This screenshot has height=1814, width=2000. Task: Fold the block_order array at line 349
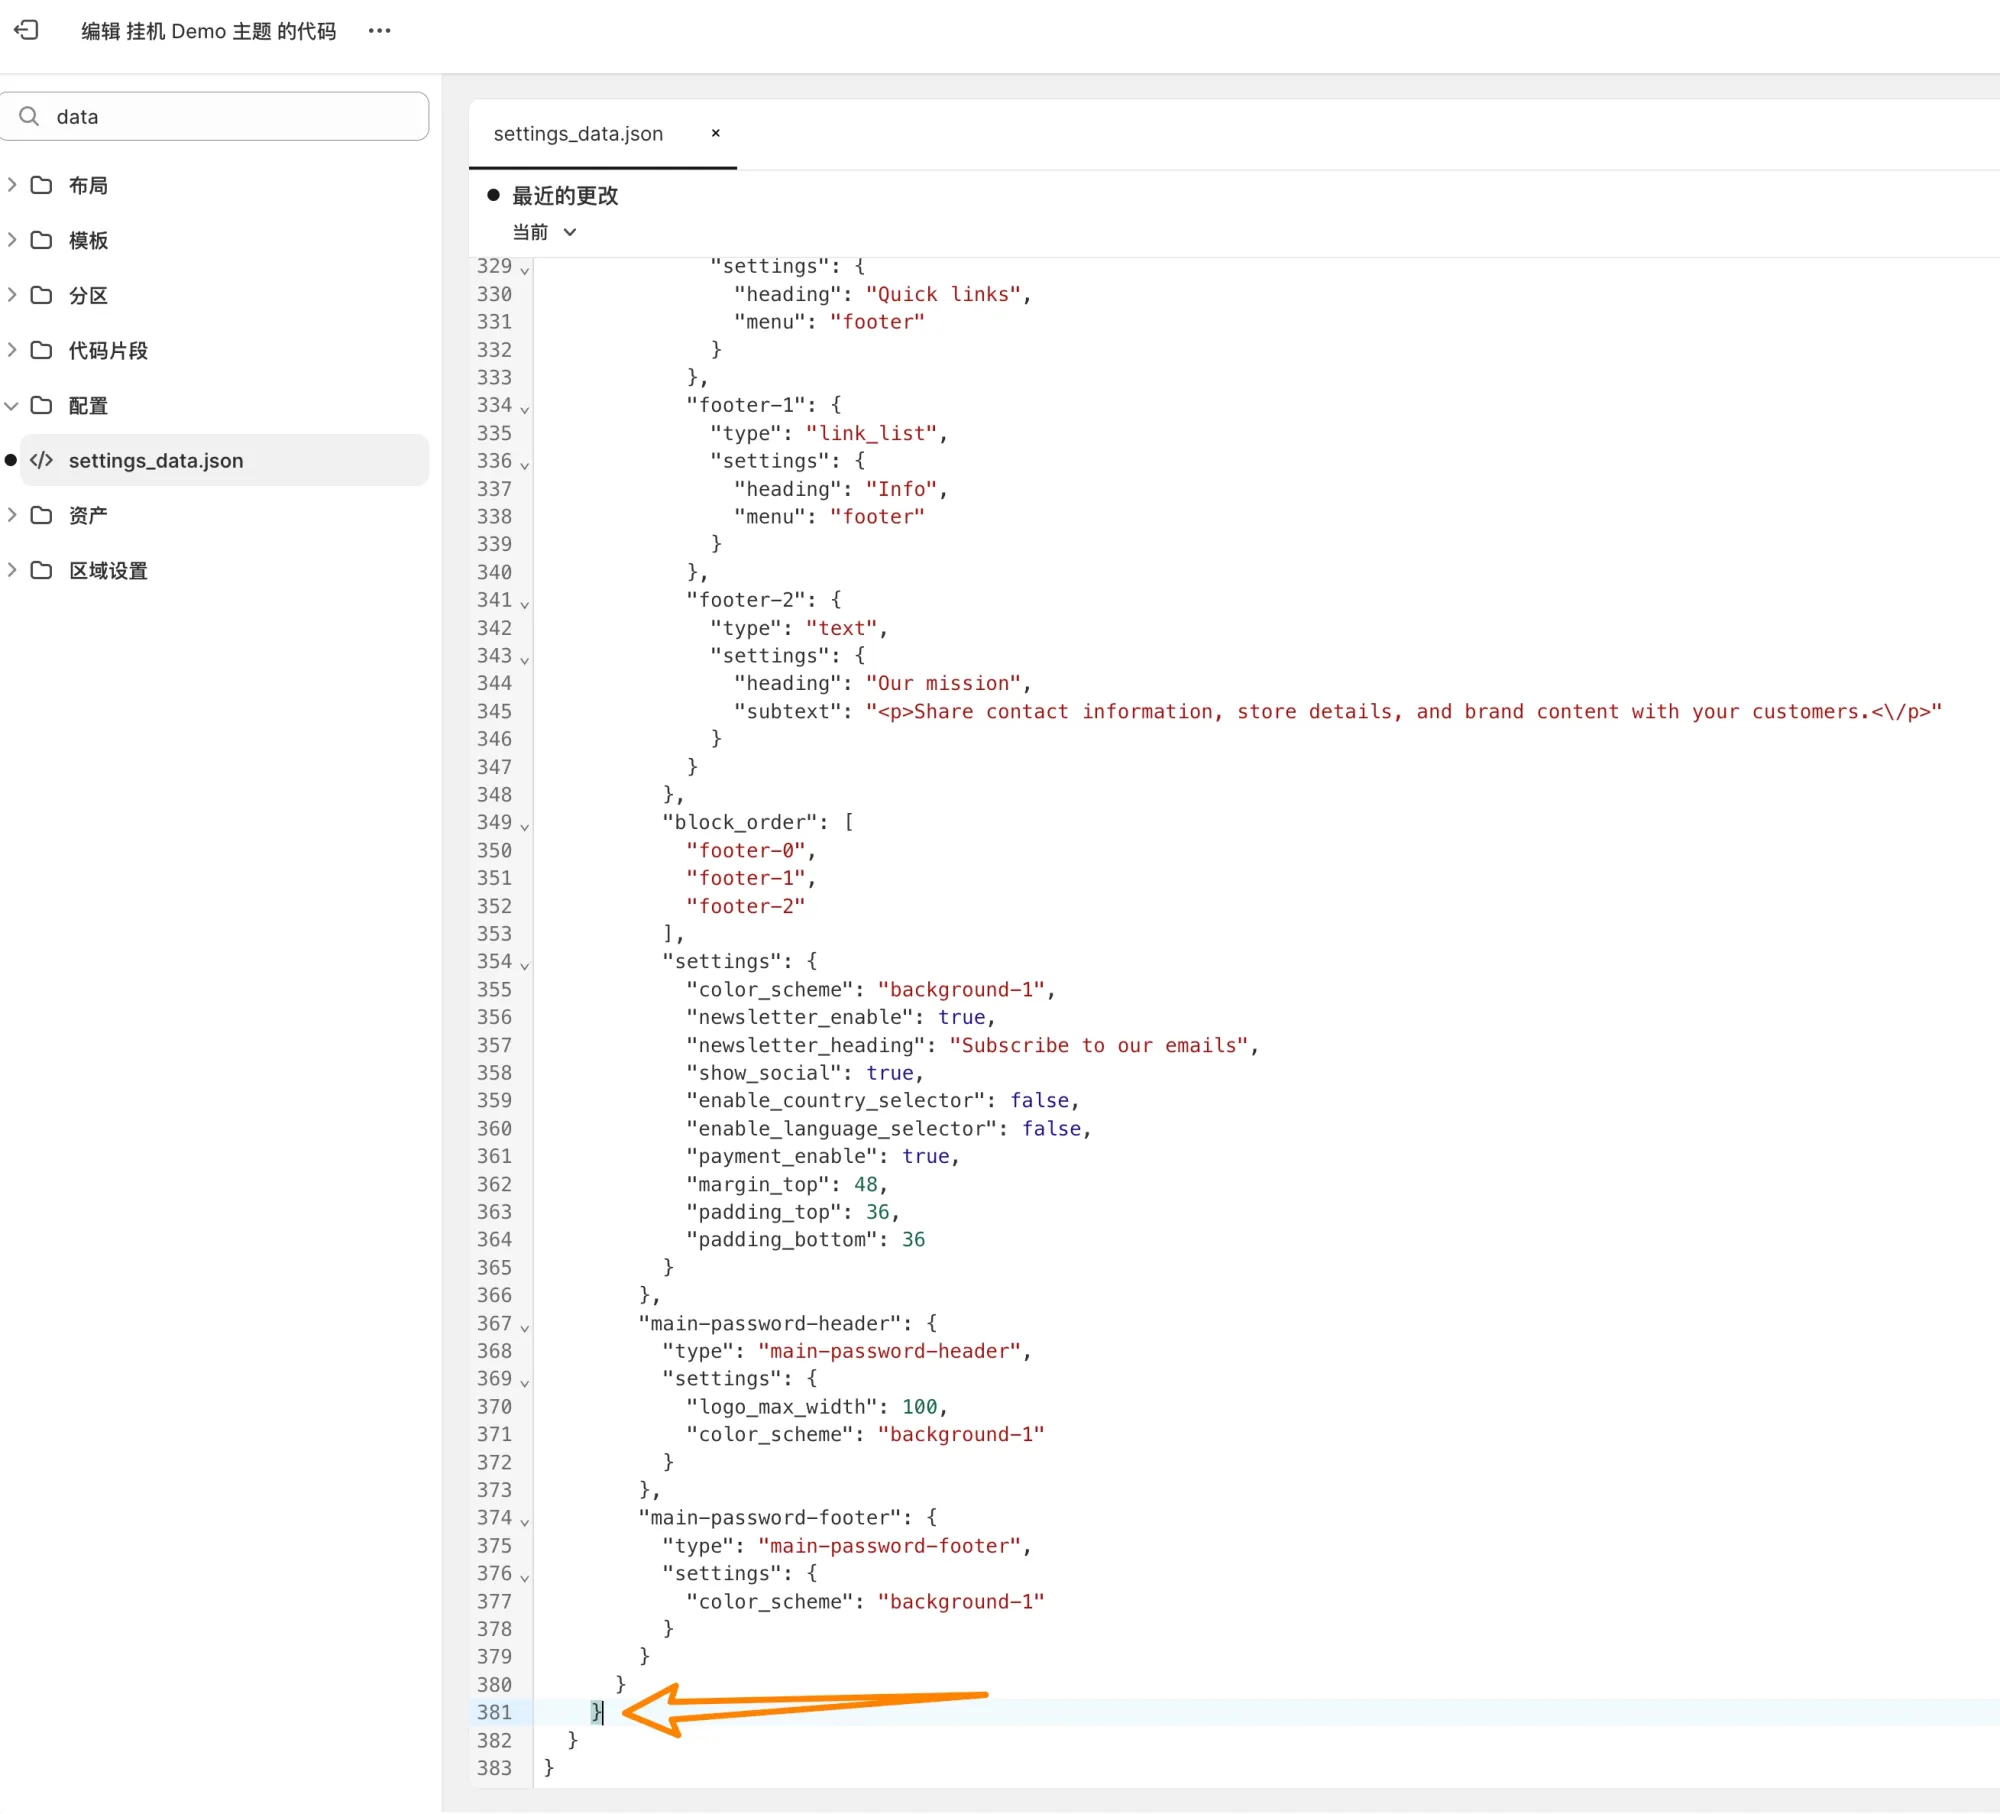click(525, 826)
